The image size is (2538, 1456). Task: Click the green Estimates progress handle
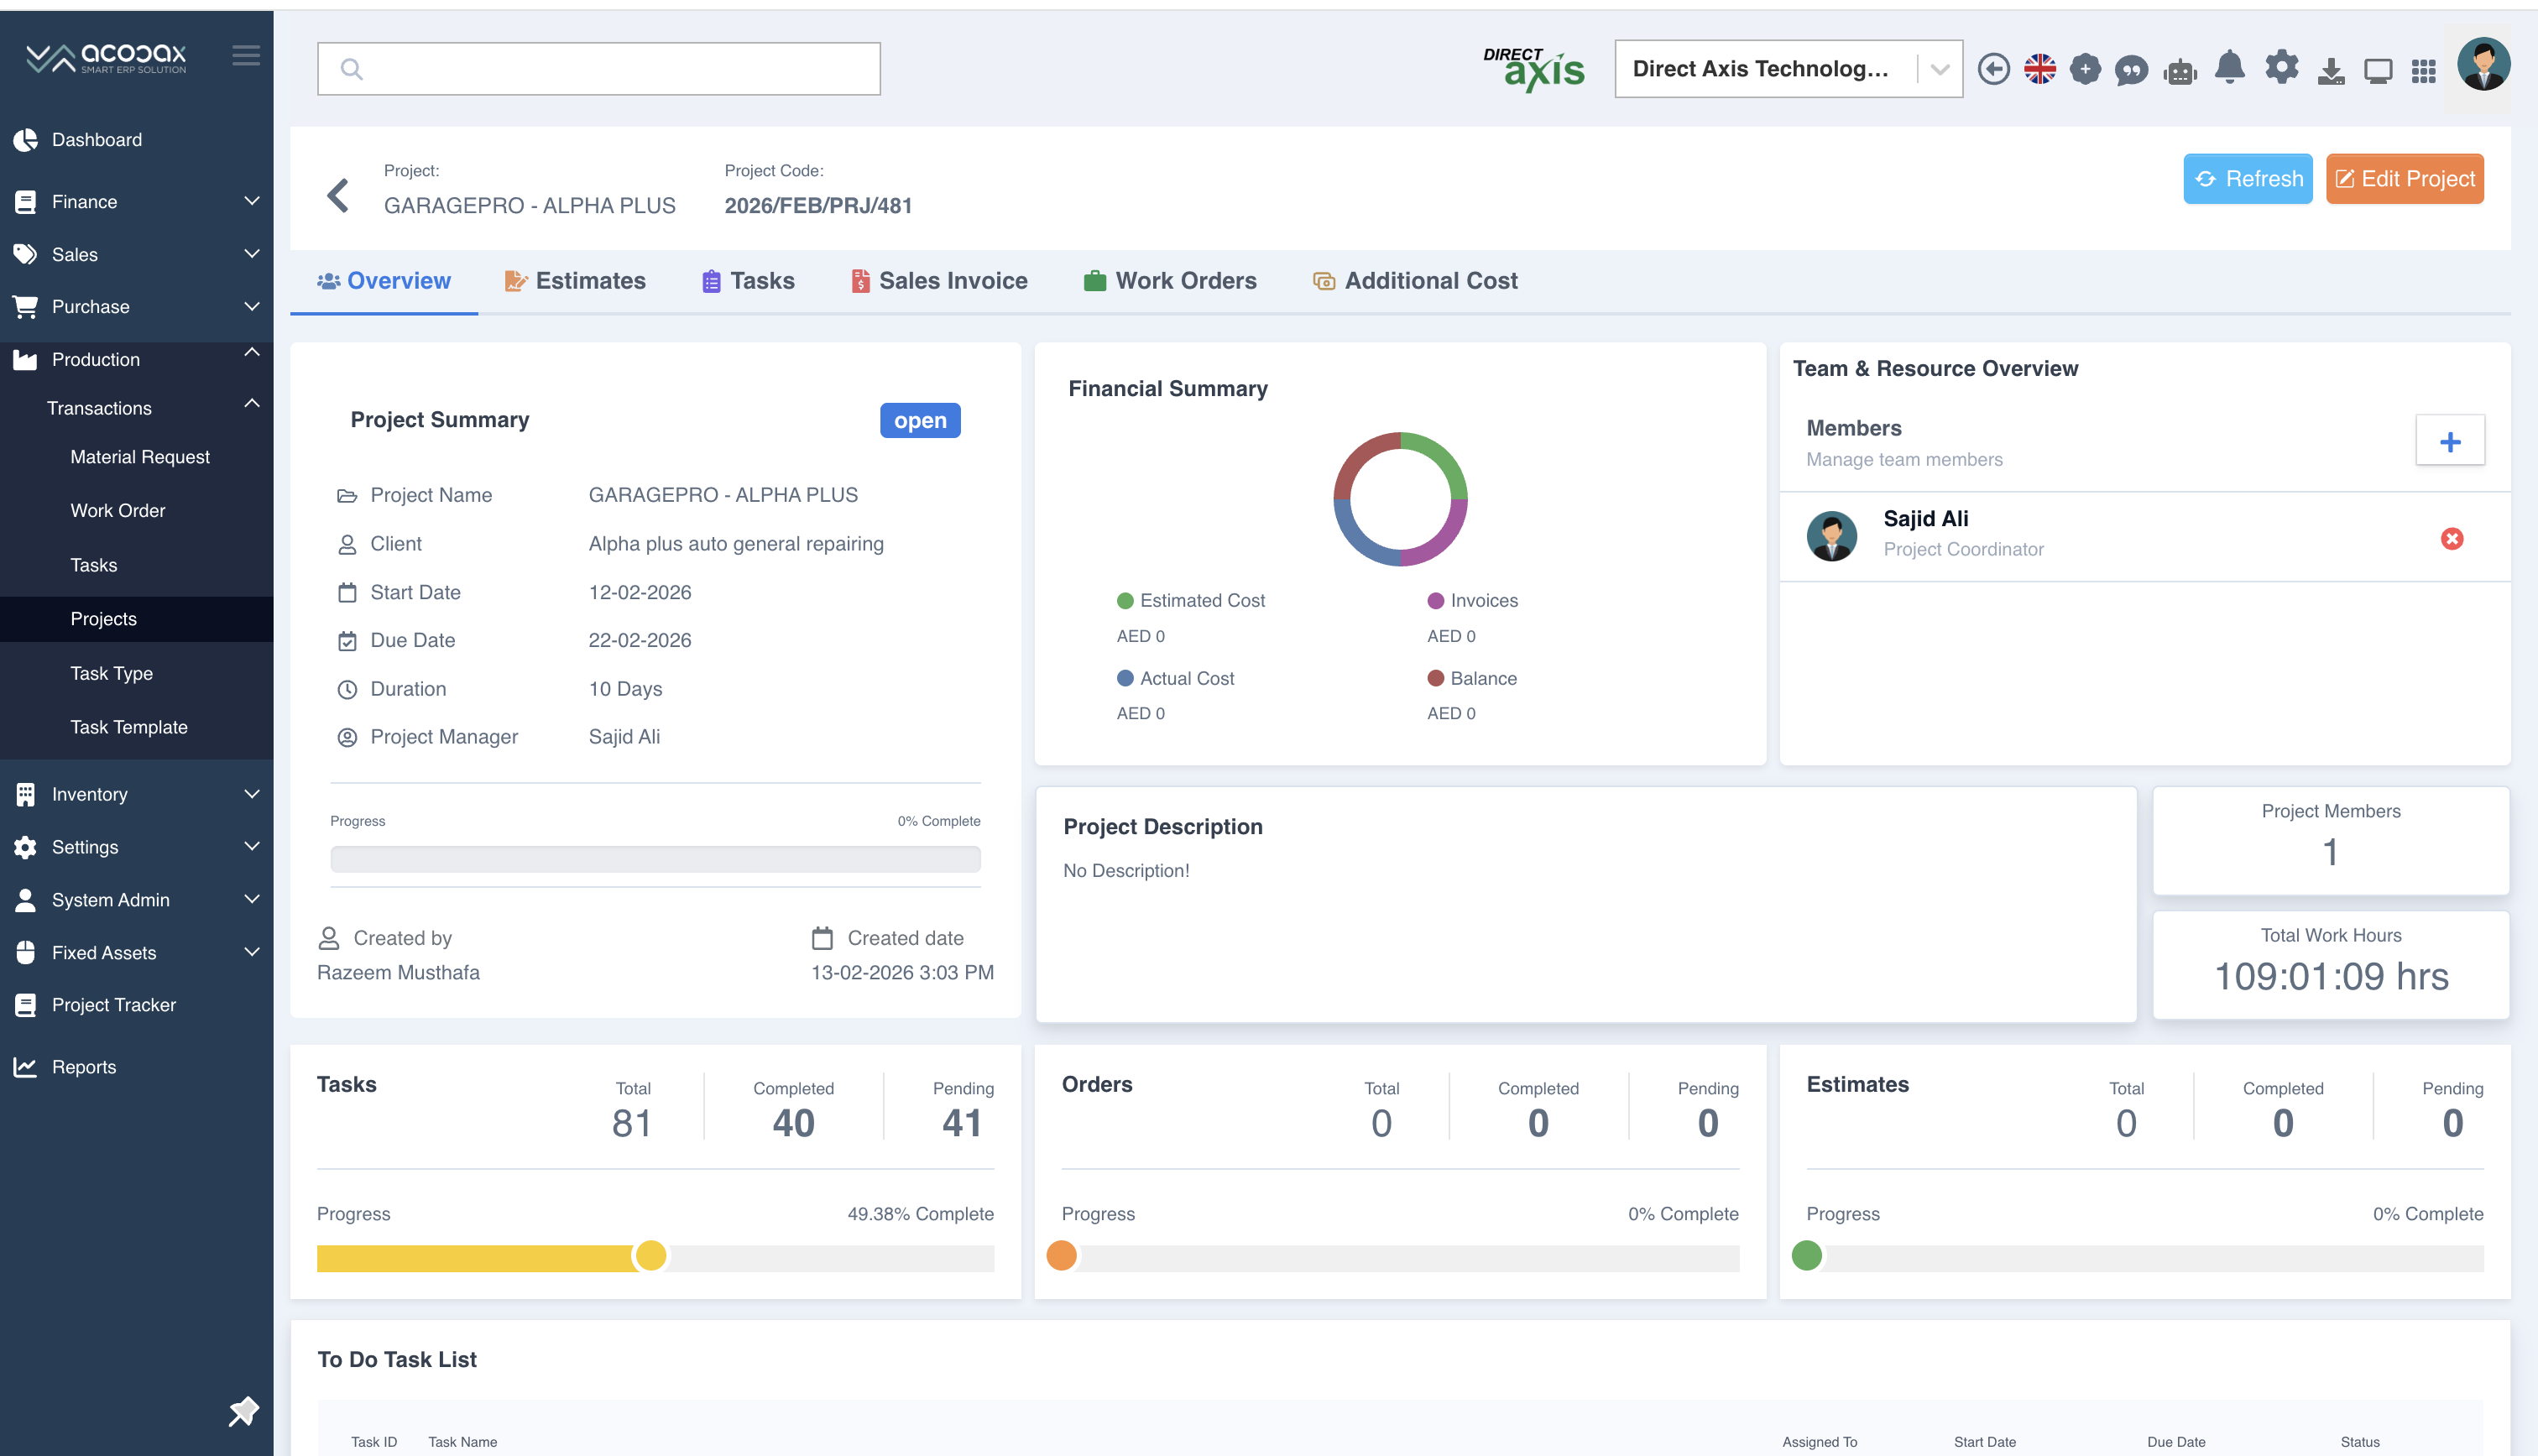coord(1806,1256)
